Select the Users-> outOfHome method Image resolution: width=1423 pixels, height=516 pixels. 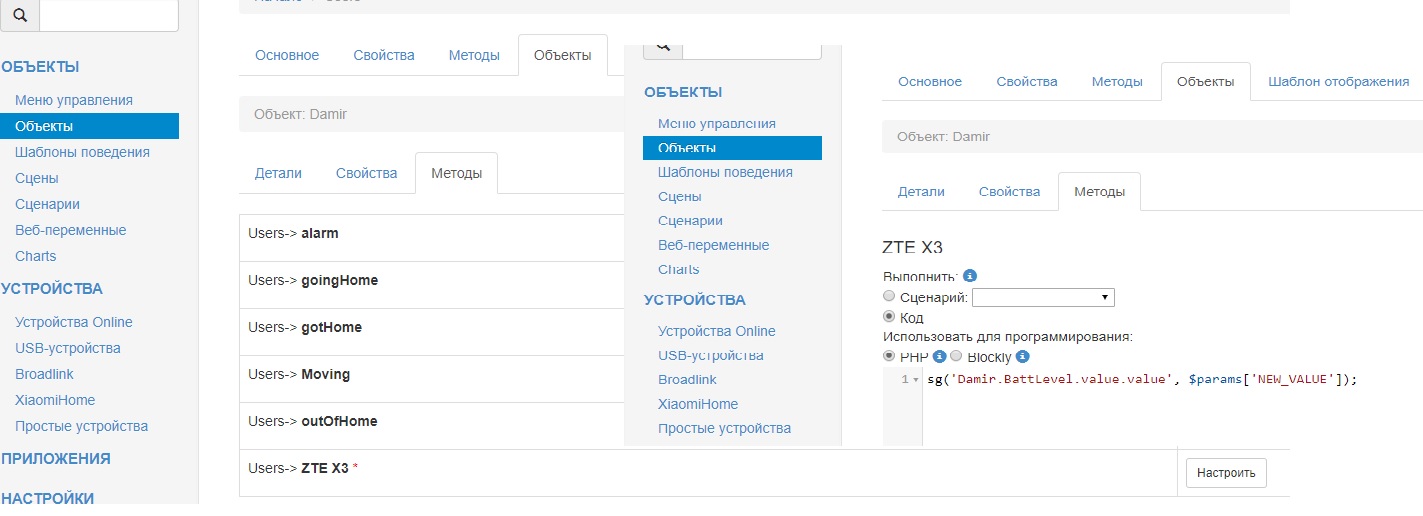tap(339, 421)
